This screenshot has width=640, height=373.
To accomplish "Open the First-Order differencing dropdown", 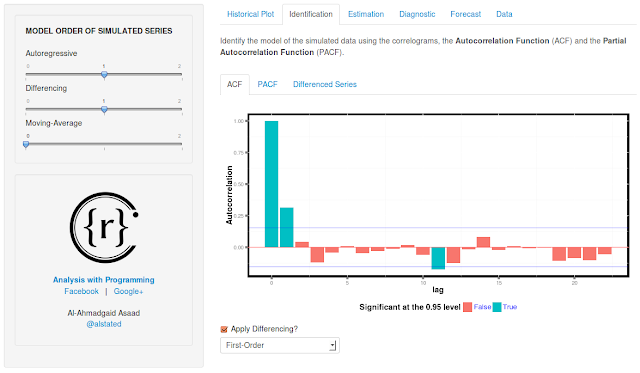I will coord(280,345).
